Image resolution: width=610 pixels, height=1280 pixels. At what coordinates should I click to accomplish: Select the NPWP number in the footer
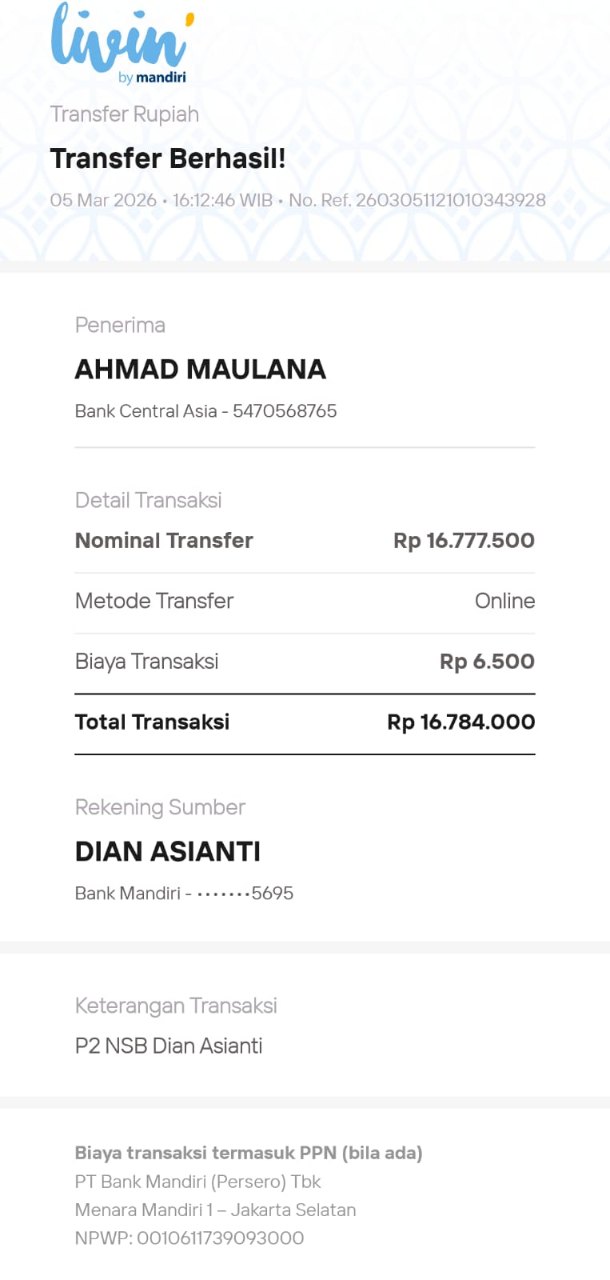click(219, 1238)
